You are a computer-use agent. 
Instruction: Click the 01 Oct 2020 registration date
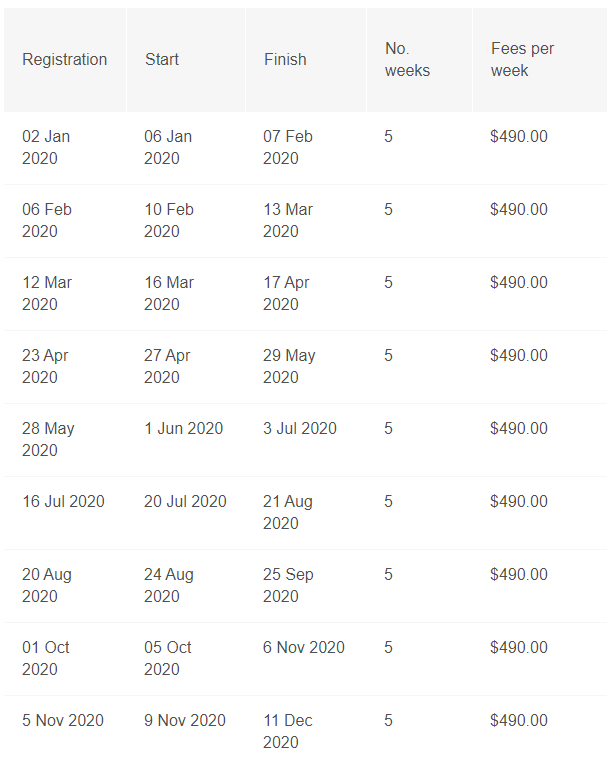click(x=46, y=658)
